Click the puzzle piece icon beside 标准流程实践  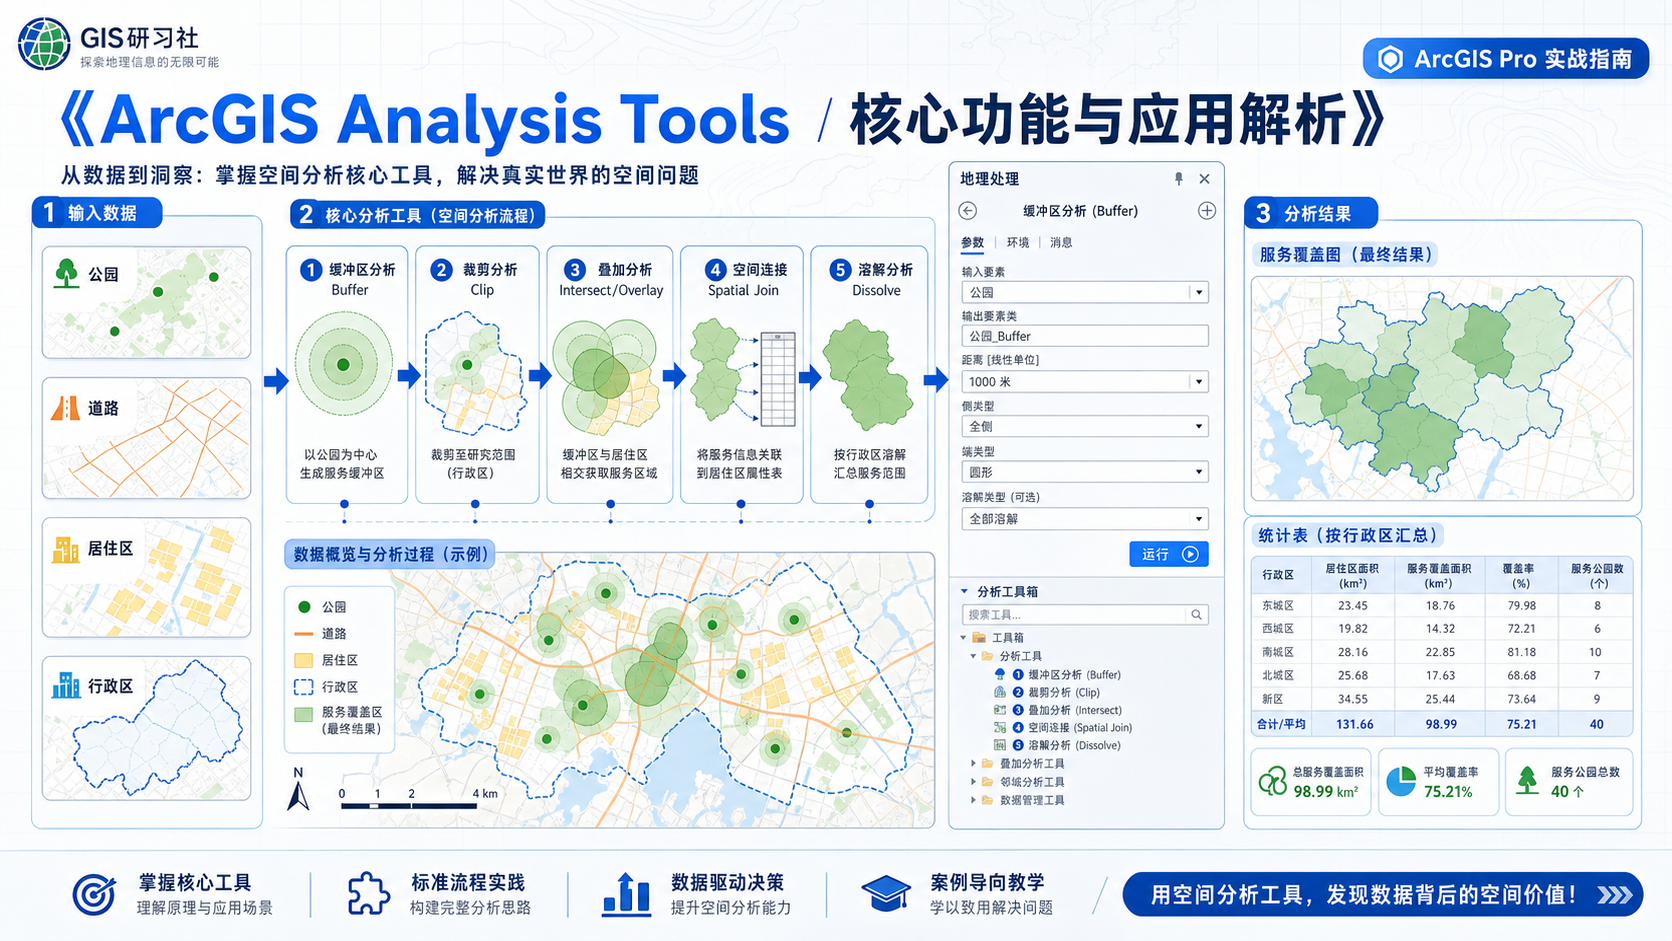tap(368, 893)
